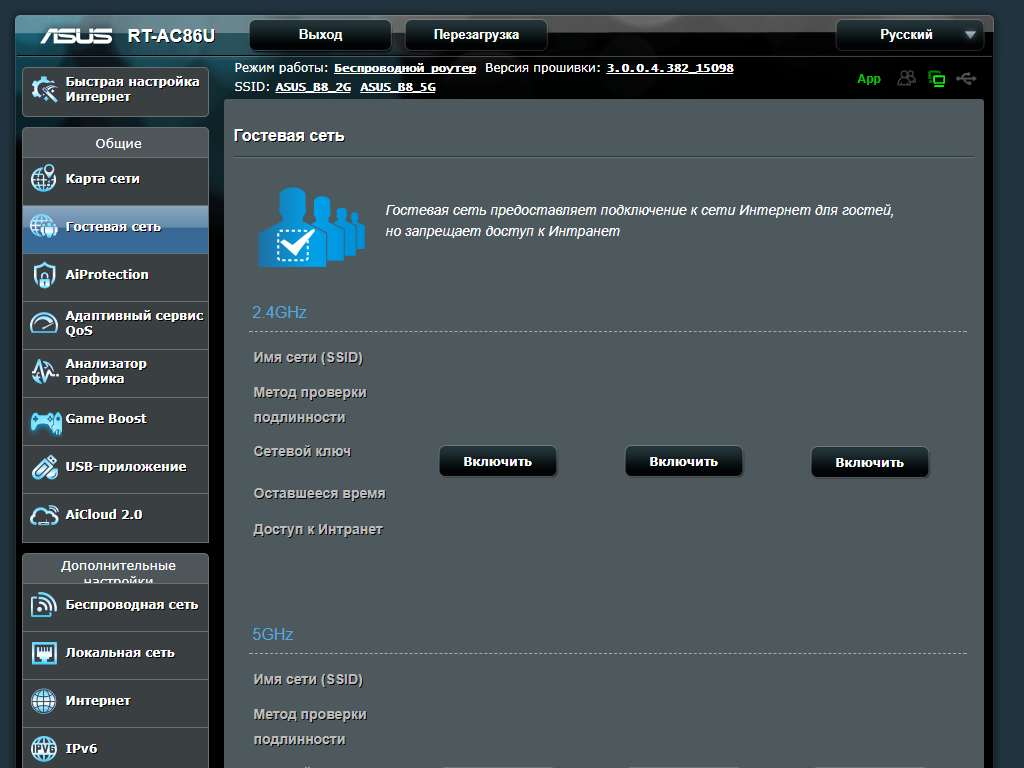
Task: Open the Game Boost menu entry
Action: (x=116, y=419)
